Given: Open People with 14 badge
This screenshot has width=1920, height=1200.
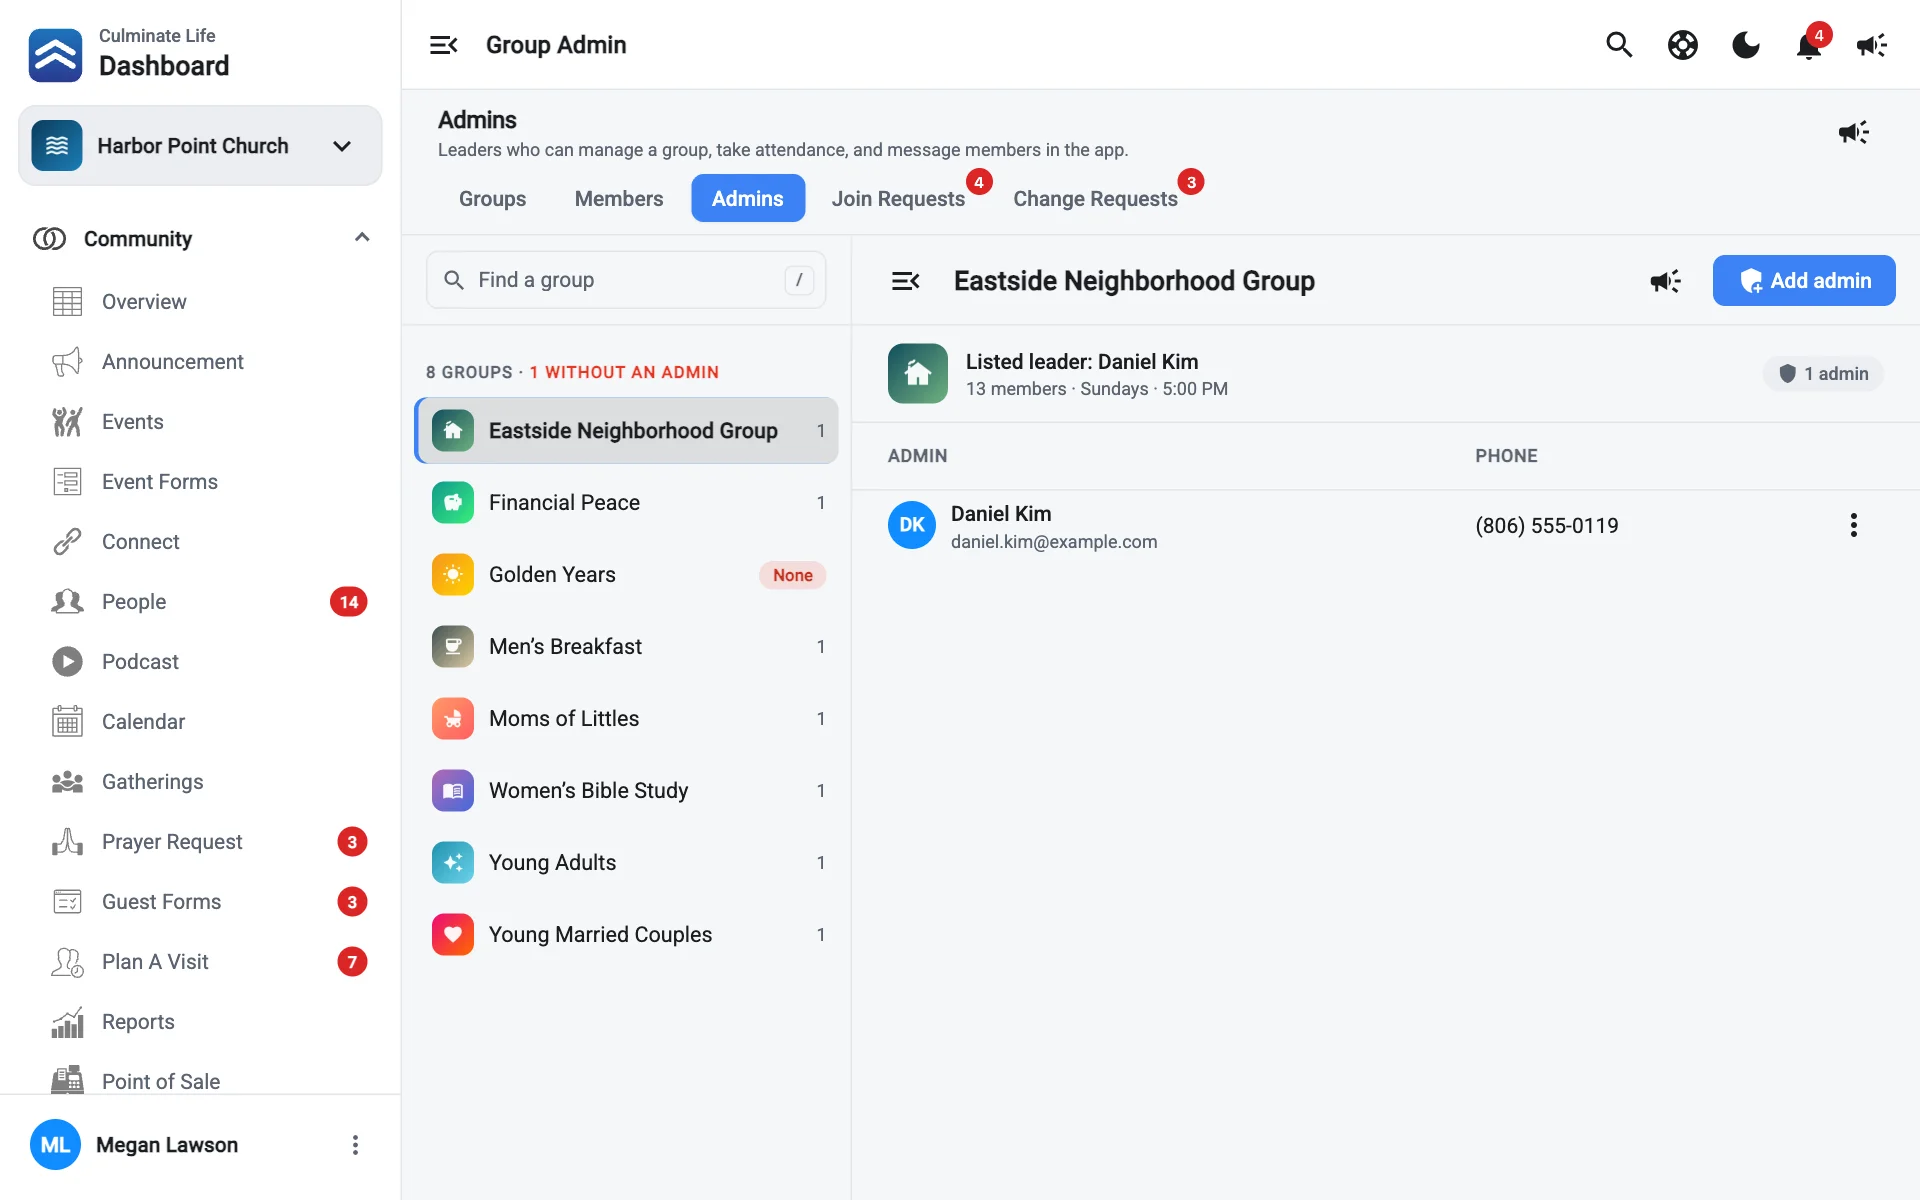Looking at the screenshot, I should (x=200, y=602).
